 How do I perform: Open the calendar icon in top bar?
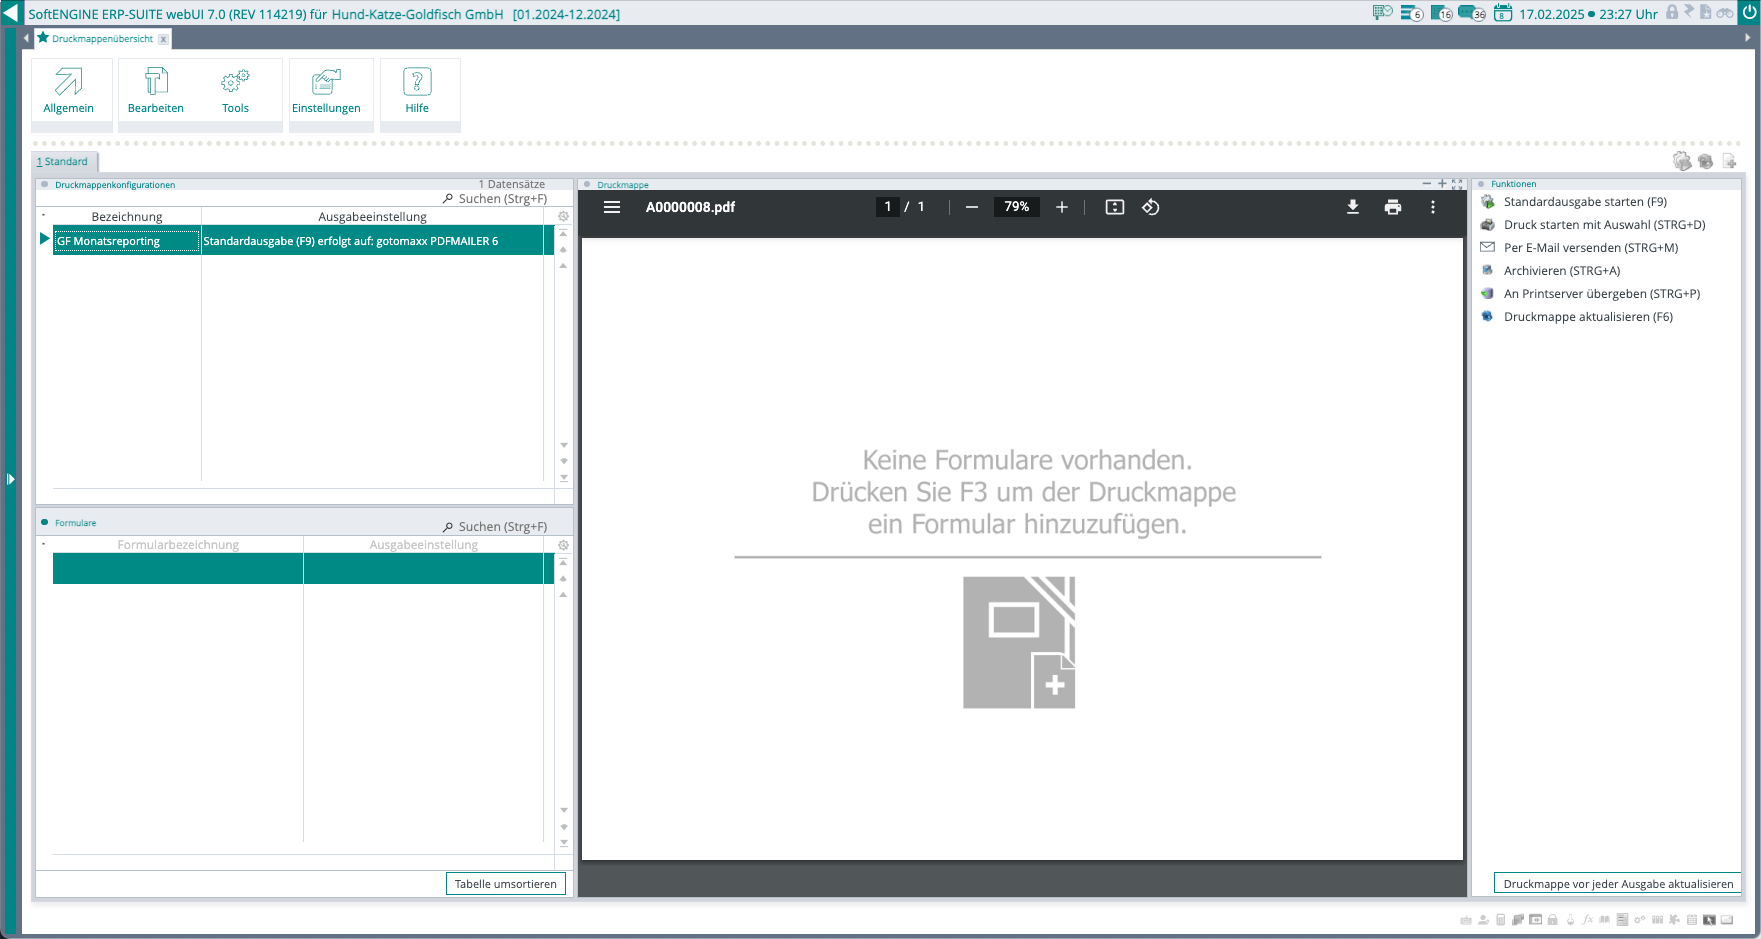coord(1502,13)
